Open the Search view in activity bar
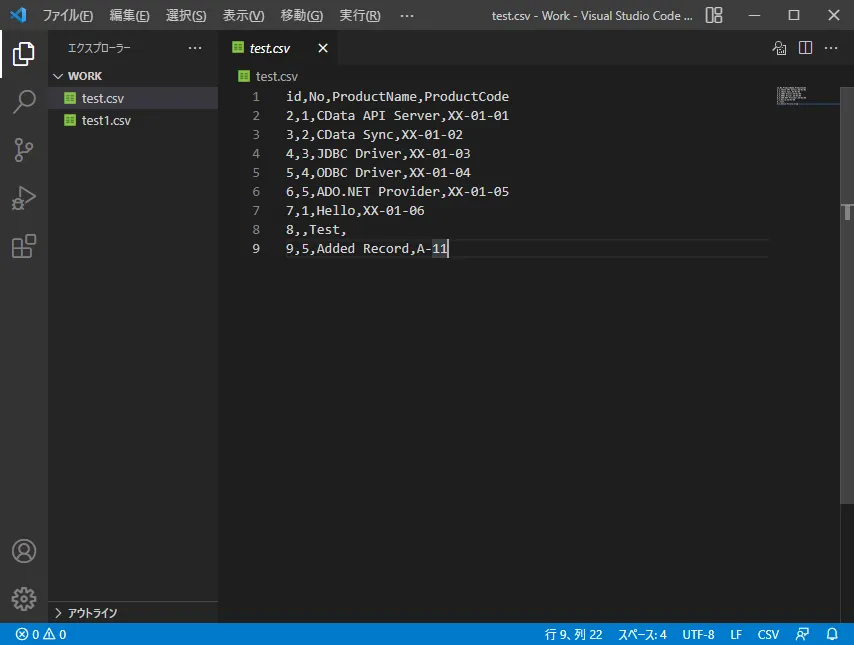The width and height of the screenshot is (854, 645). (24, 102)
